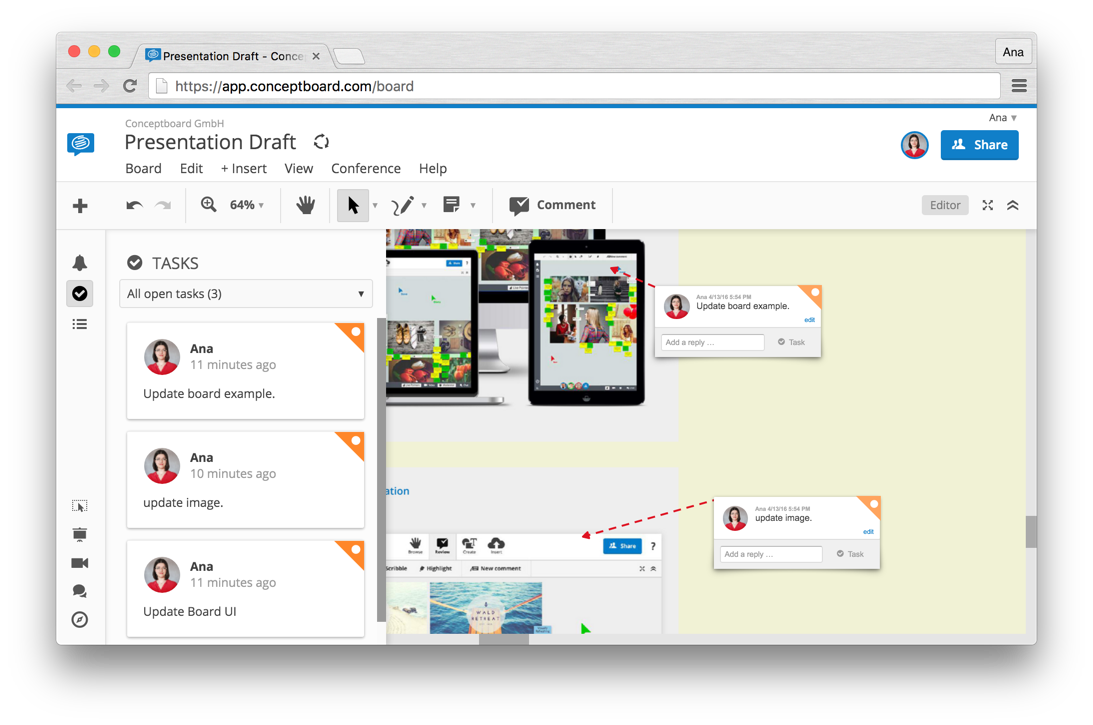Click reply field under 'update image.'
This screenshot has height=725, width=1093.
tap(771, 554)
